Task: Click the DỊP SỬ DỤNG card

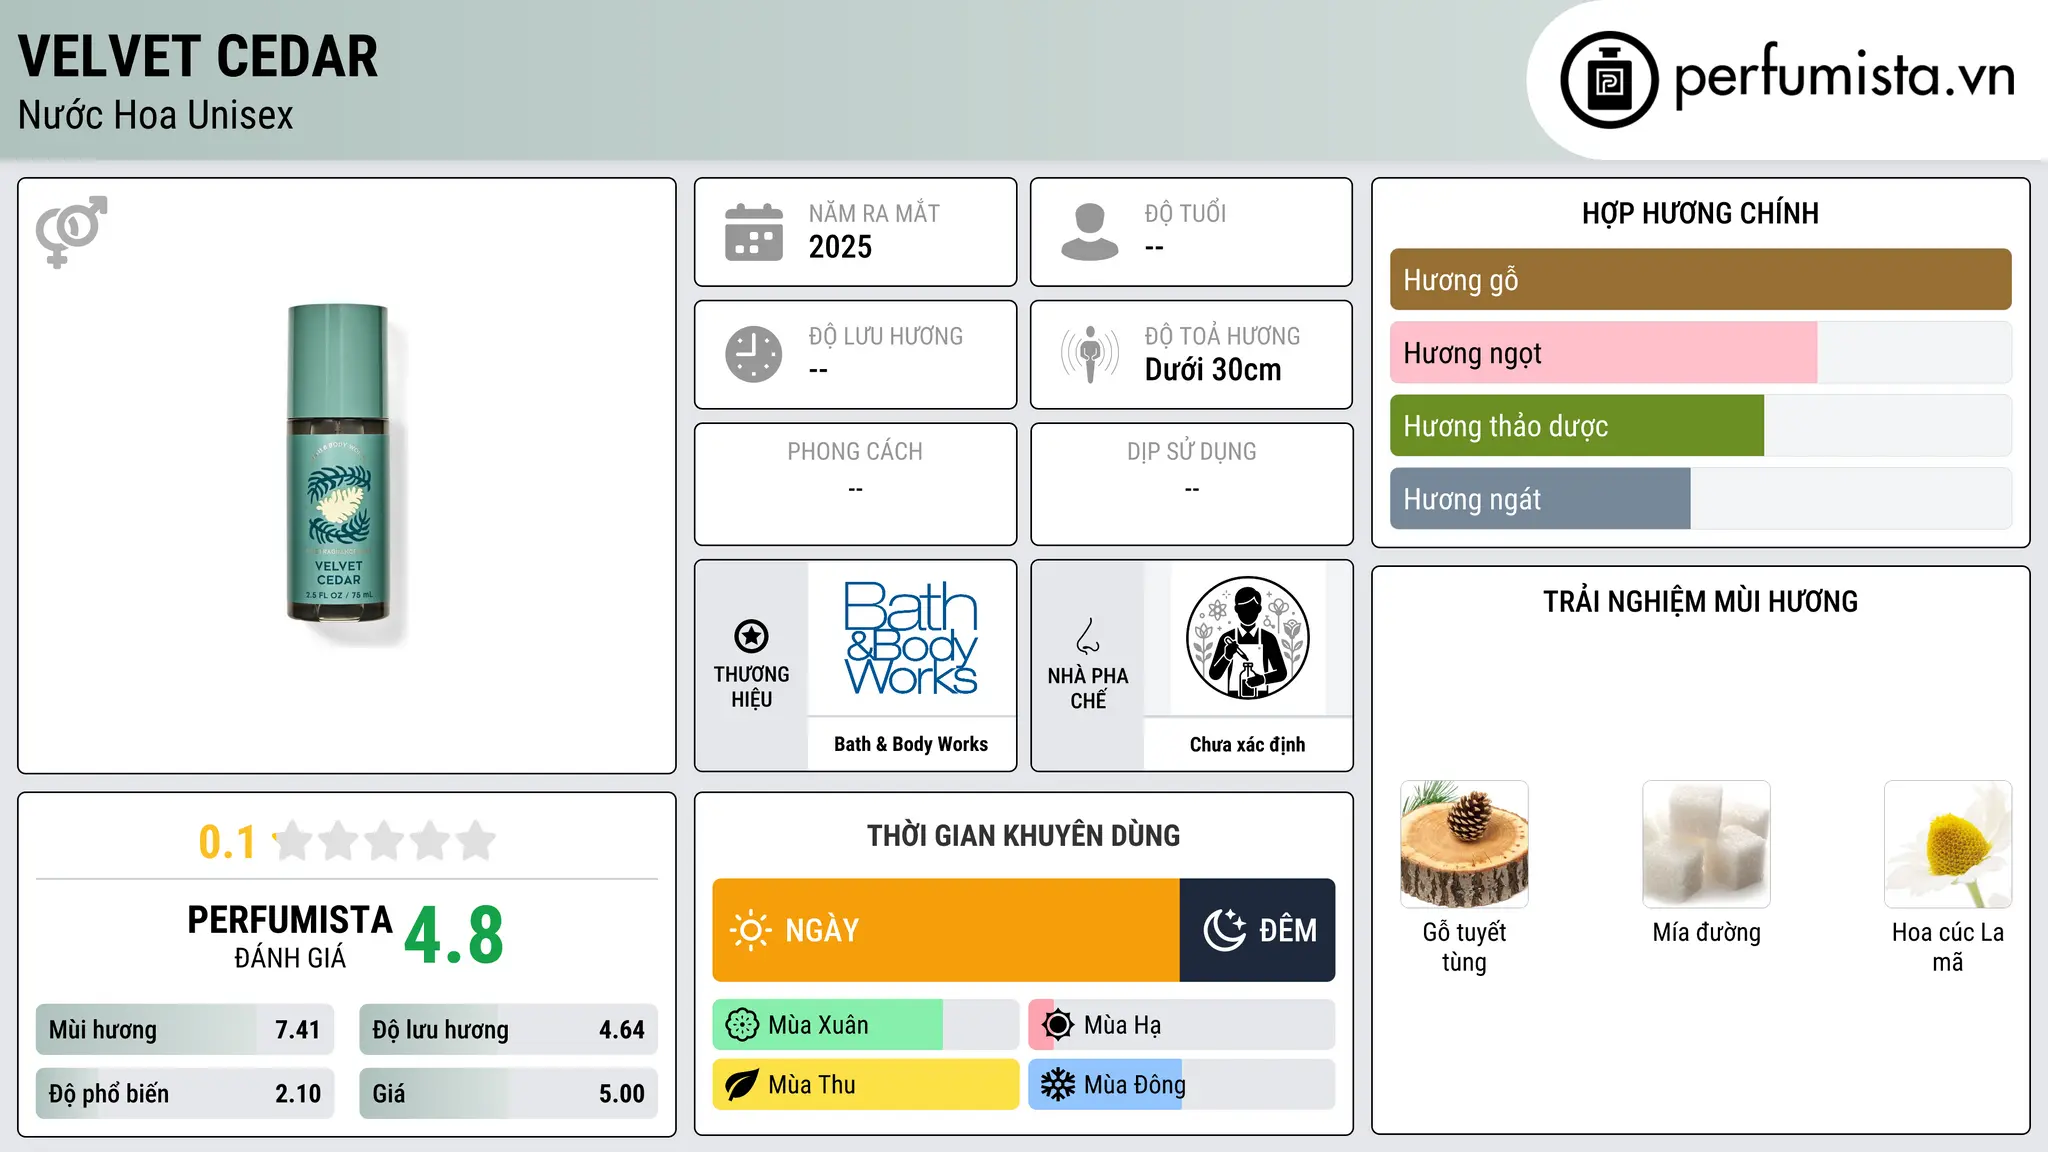Action: click(1191, 484)
